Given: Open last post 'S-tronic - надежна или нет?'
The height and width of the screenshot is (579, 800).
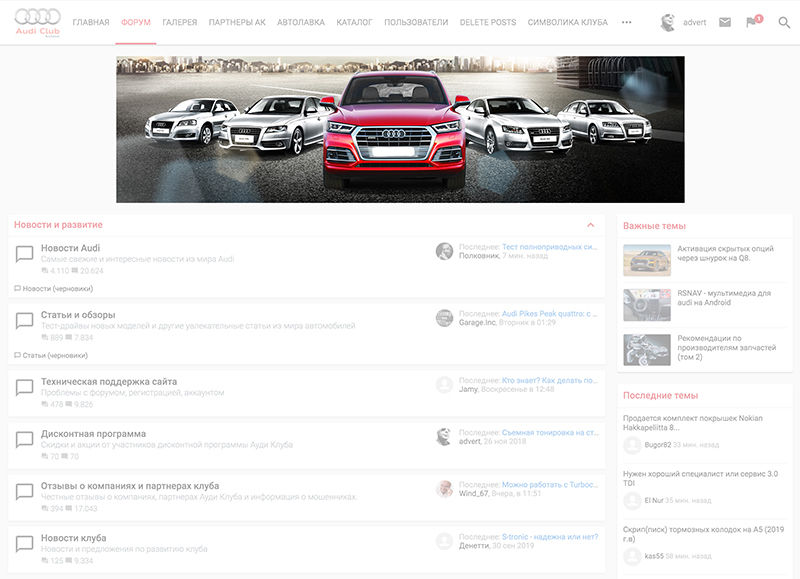Looking at the screenshot, I should pos(550,537).
